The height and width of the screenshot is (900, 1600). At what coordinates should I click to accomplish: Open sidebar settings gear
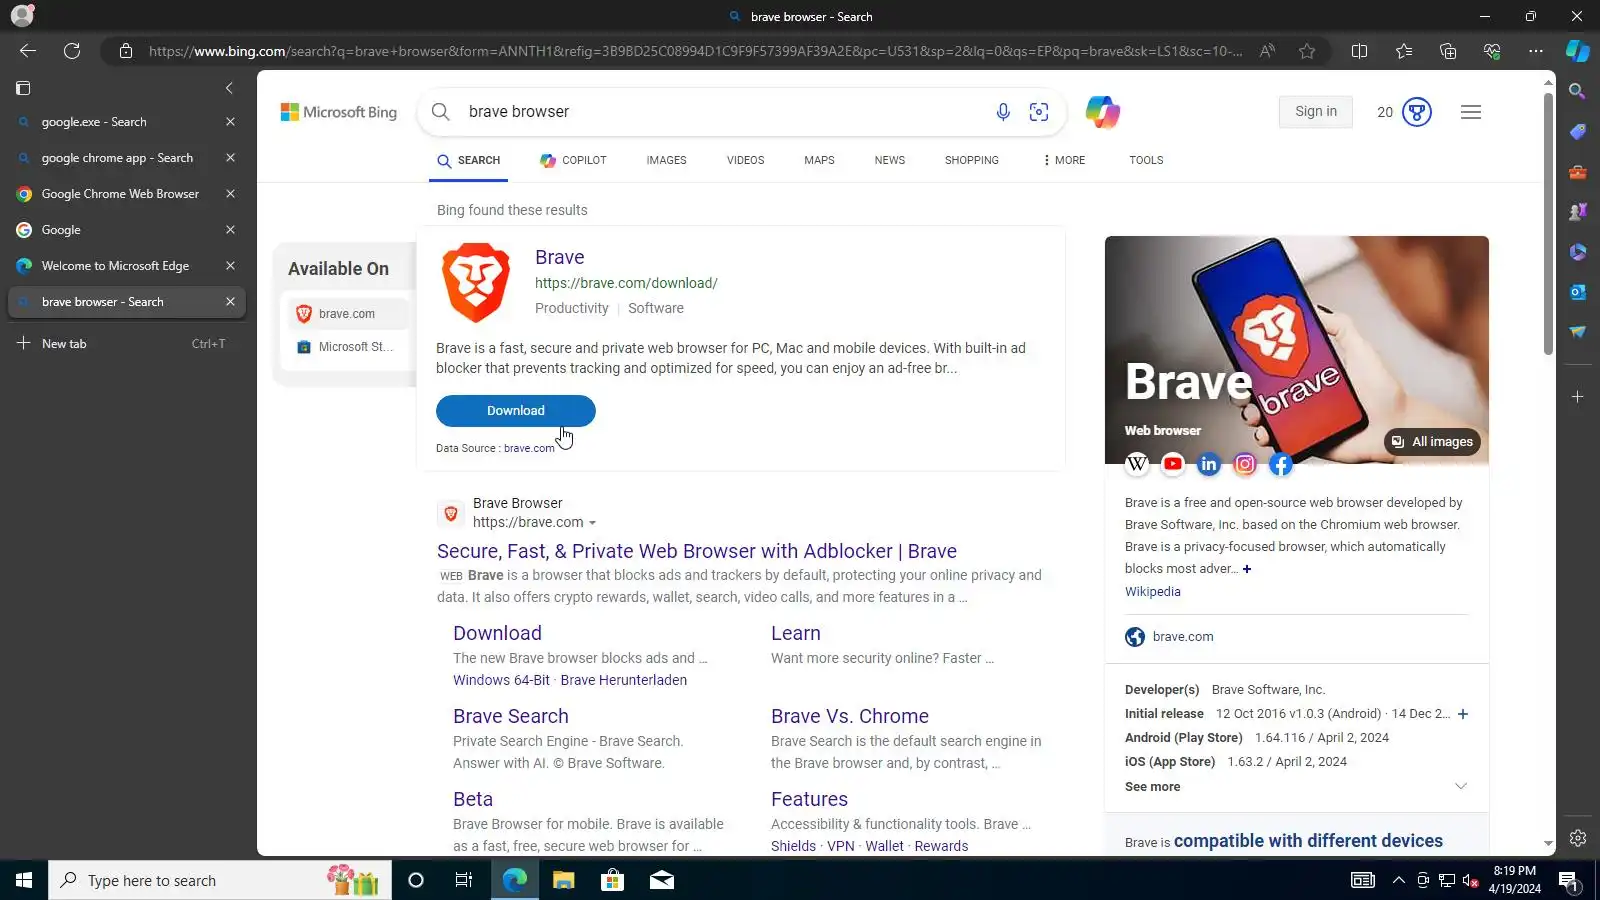pos(1577,838)
